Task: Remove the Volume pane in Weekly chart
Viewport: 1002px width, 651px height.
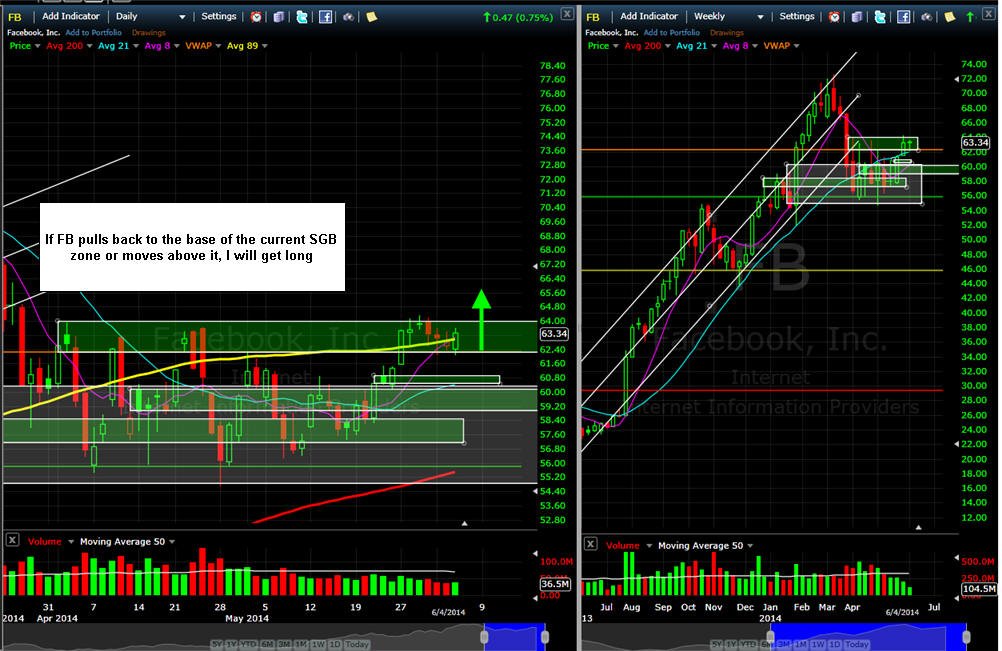Action: tap(590, 544)
